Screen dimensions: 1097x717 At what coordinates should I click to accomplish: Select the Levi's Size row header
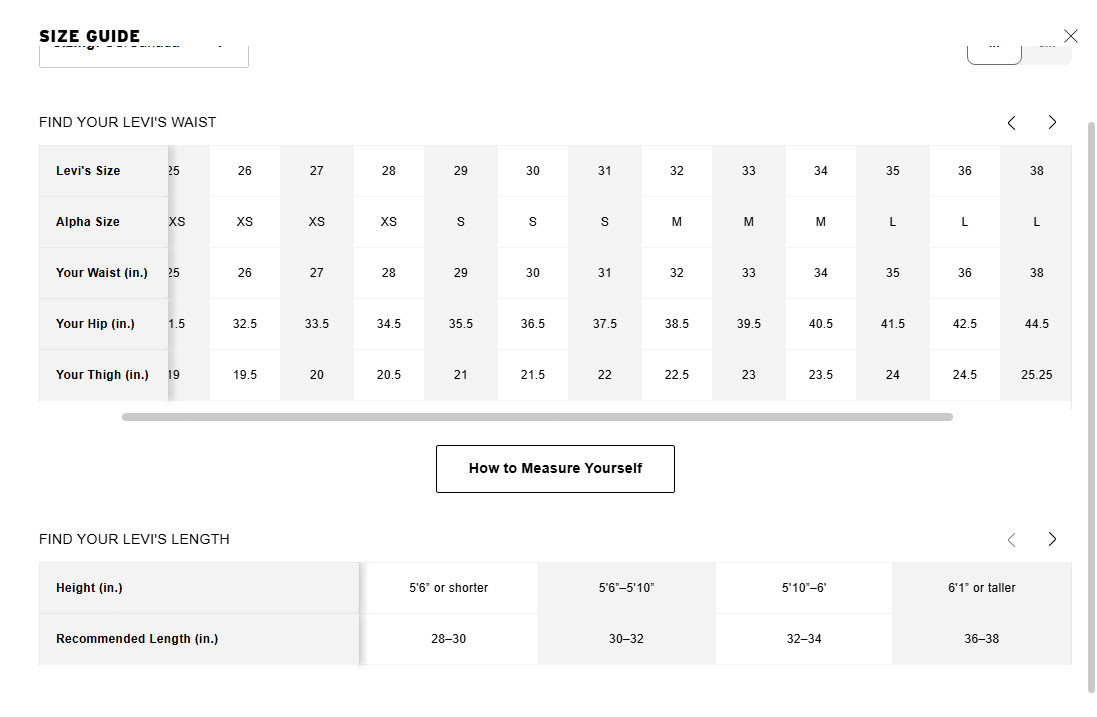104,171
